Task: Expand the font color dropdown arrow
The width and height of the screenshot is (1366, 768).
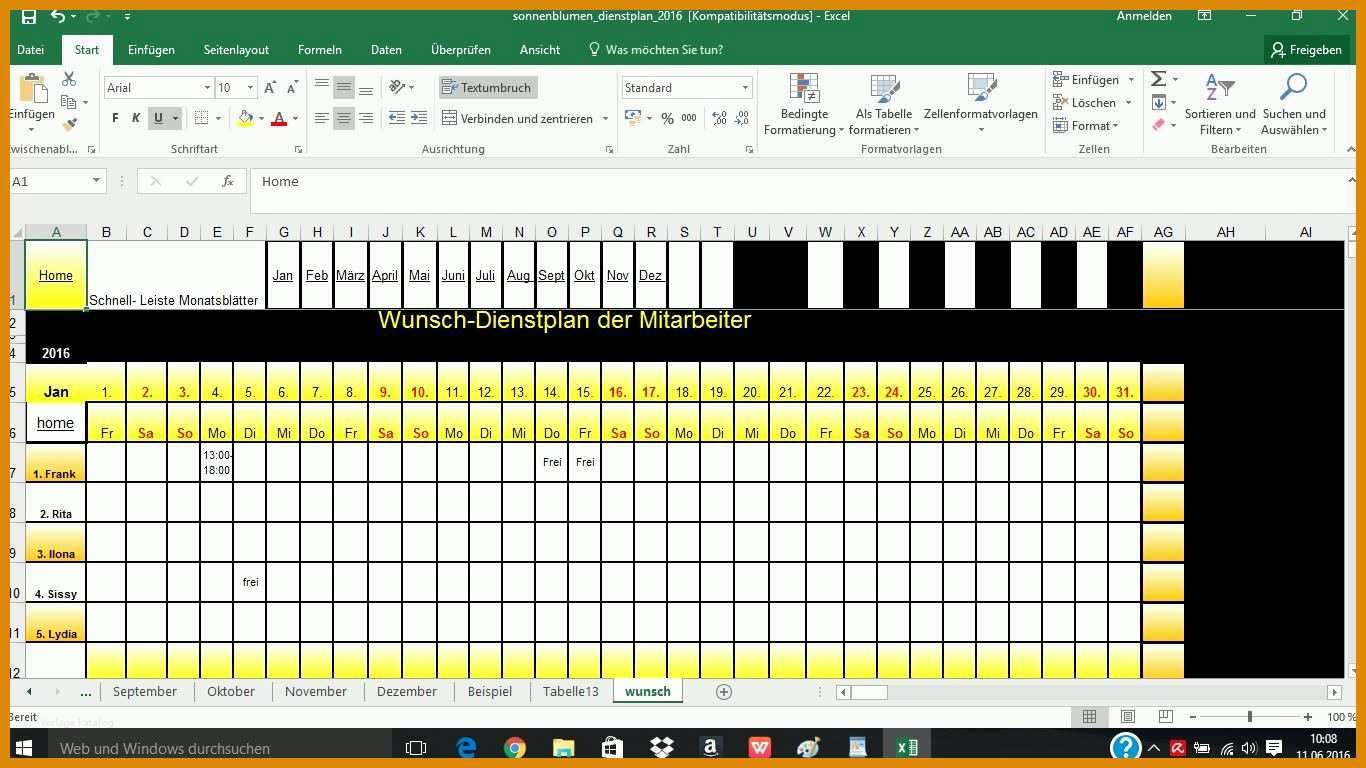Action: coord(295,119)
